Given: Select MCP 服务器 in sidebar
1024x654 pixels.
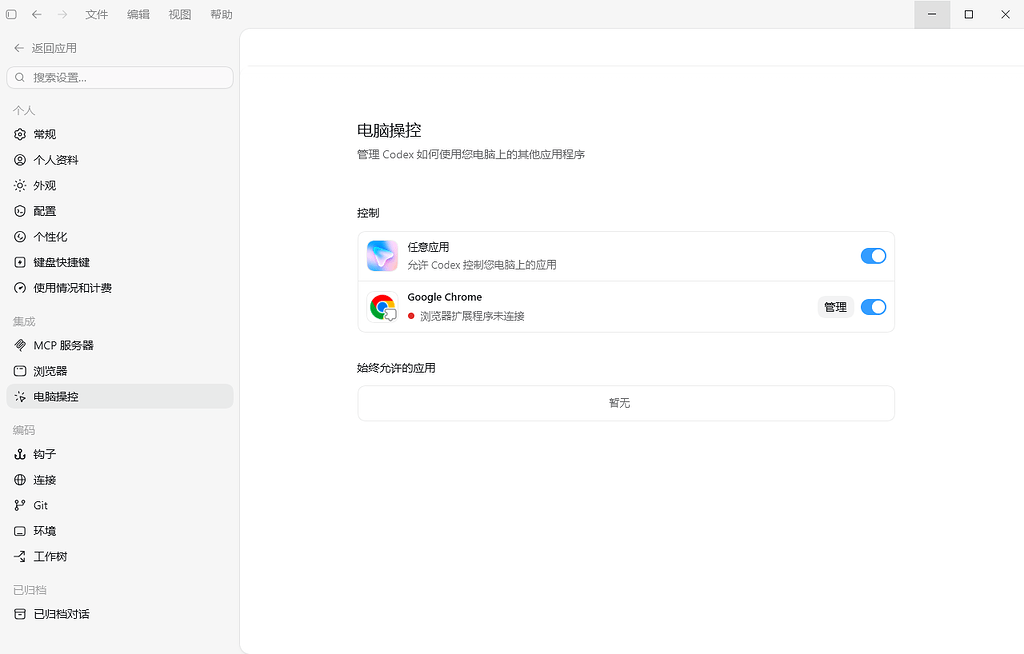Looking at the screenshot, I should [x=120, y=346].
